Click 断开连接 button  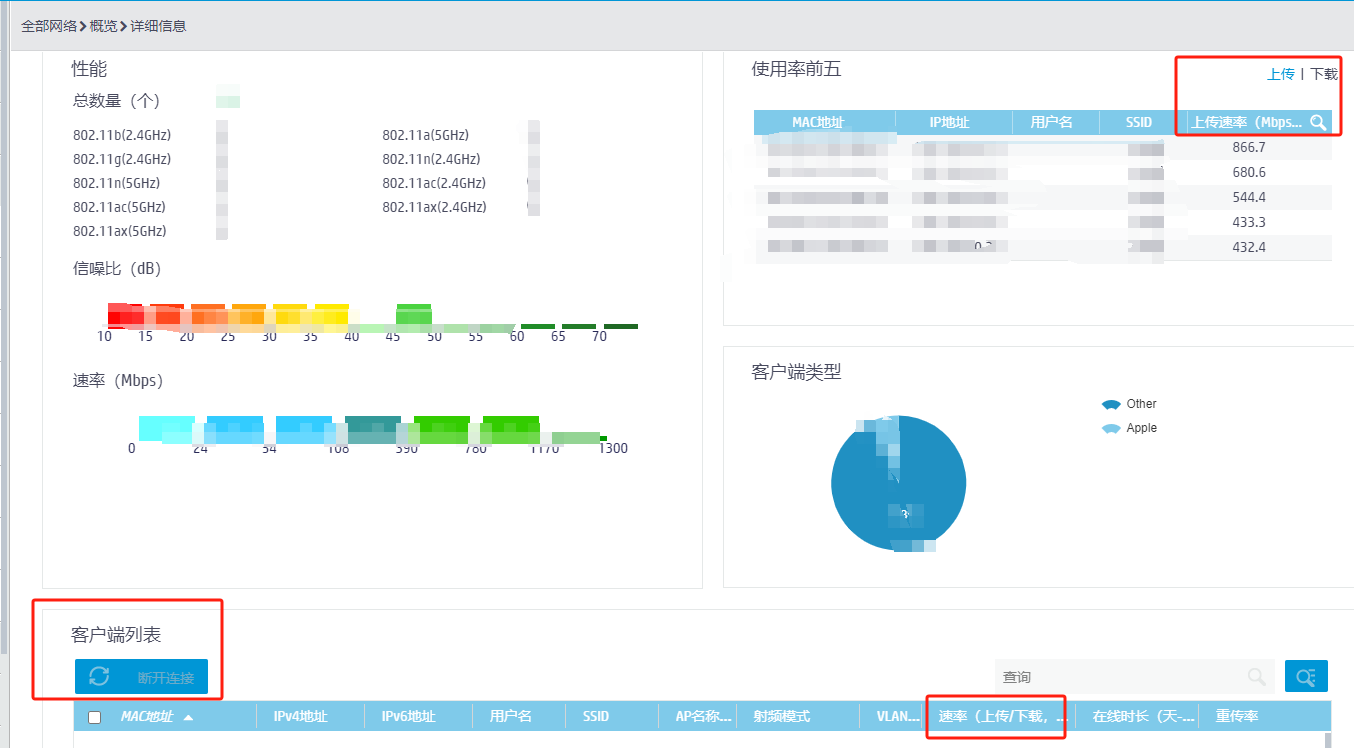coord(166,678)
